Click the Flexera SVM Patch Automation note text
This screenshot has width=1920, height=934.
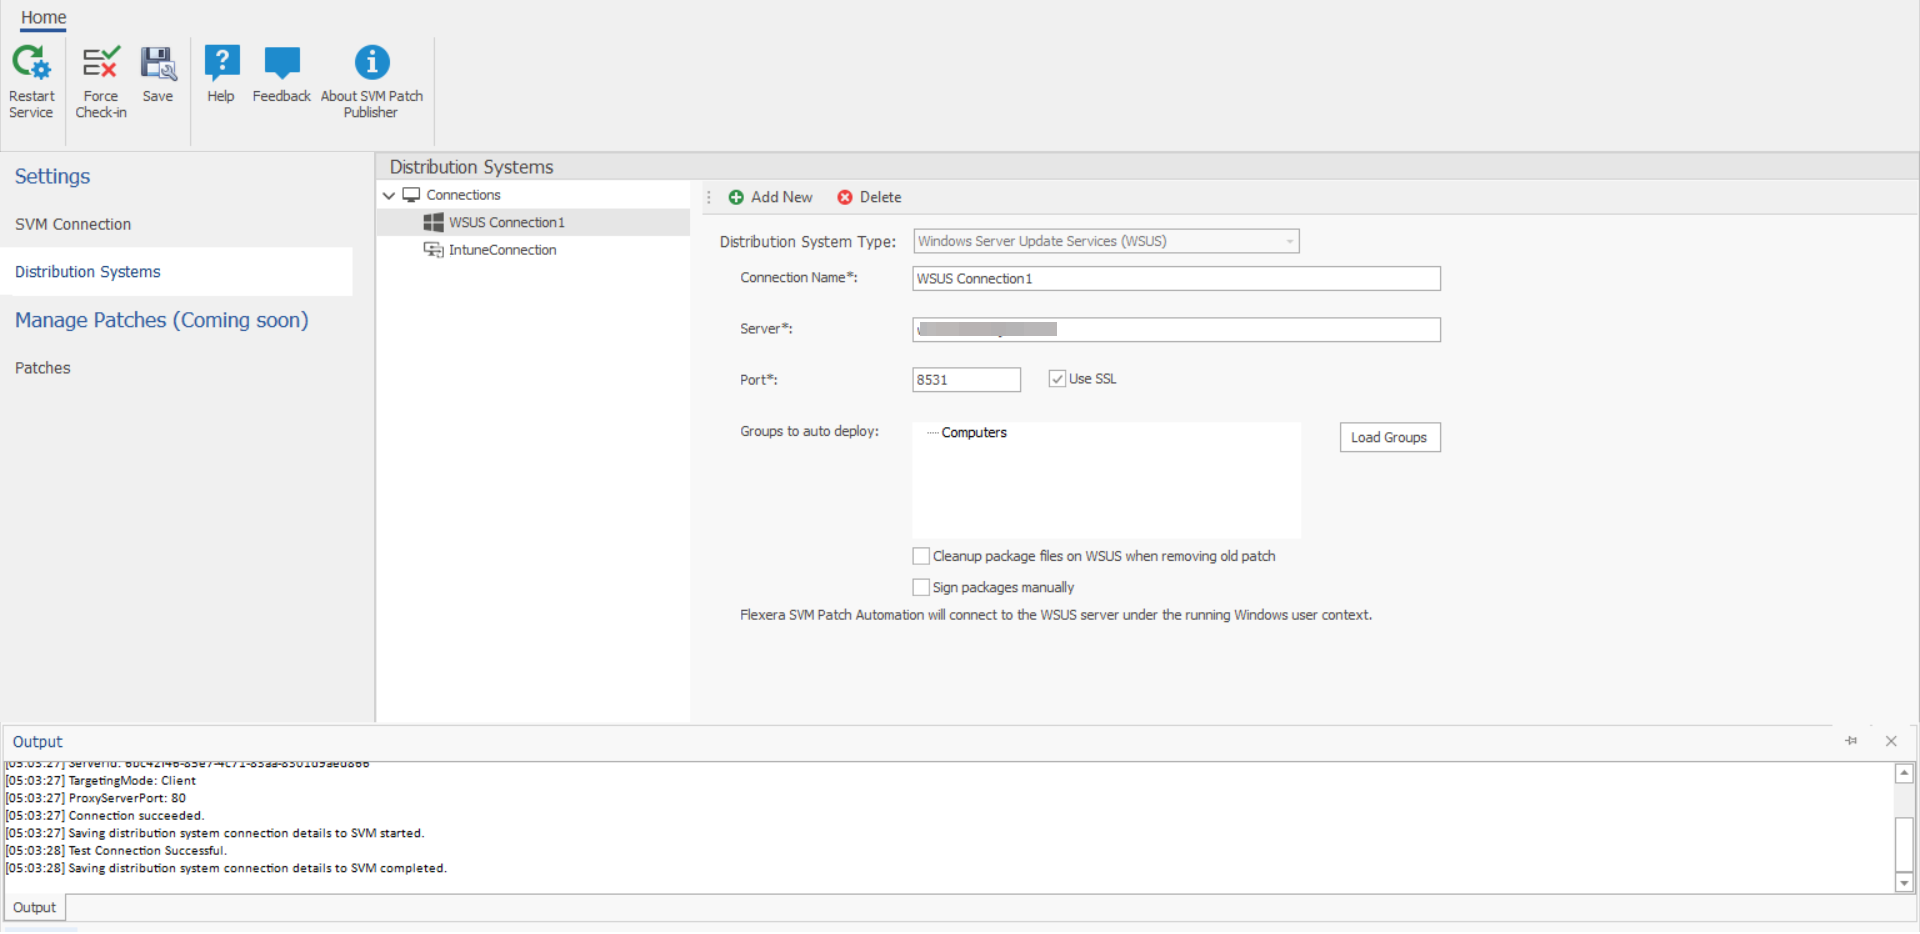[x=1056, y=615]
